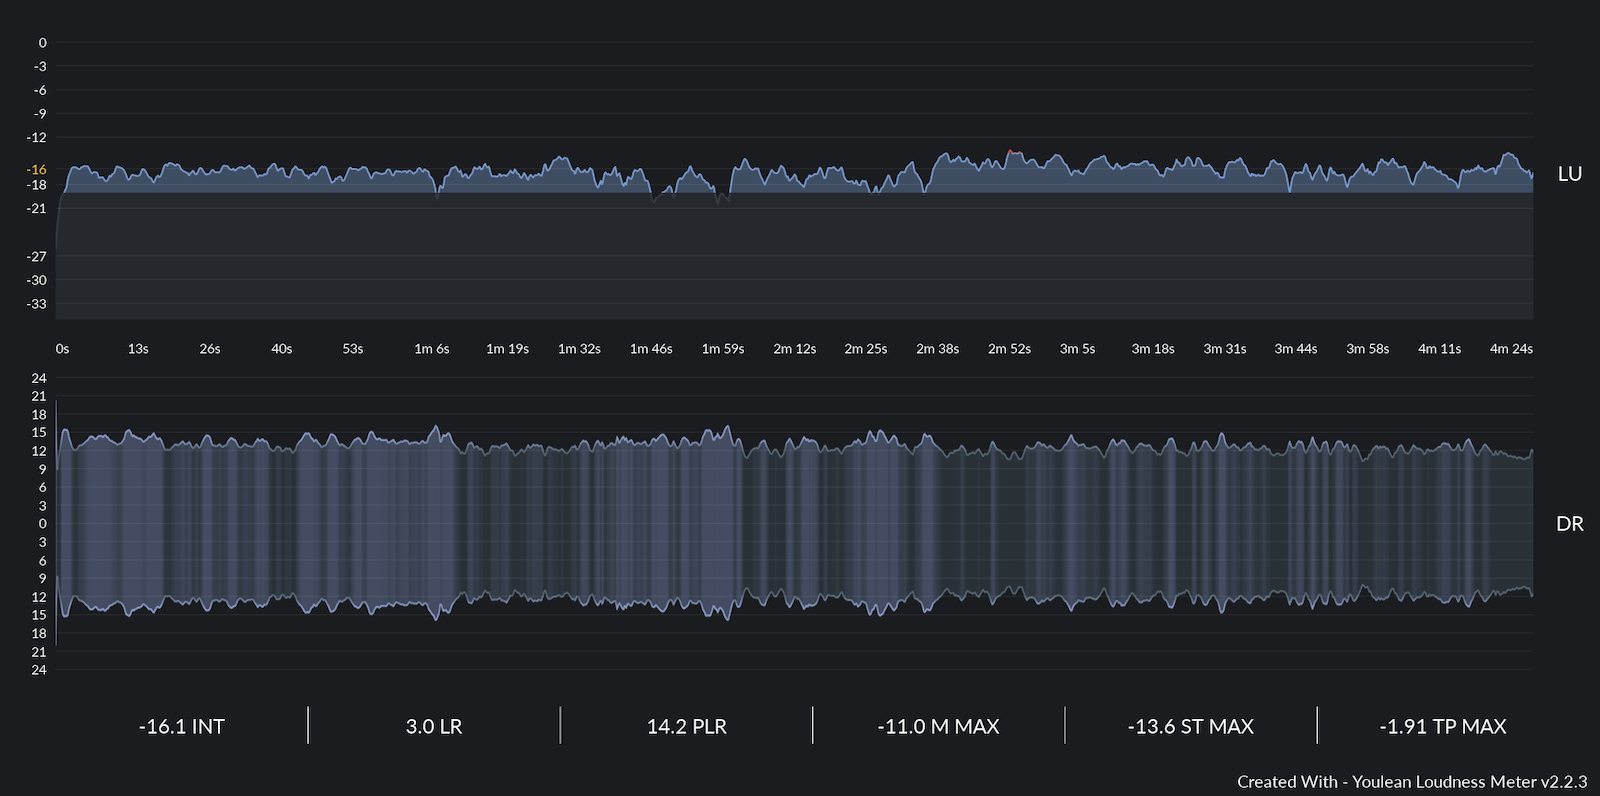Screen dimensions: 1600x796
Task: Click the LU label beside the loudness graph
Action: coord(1569,174)
